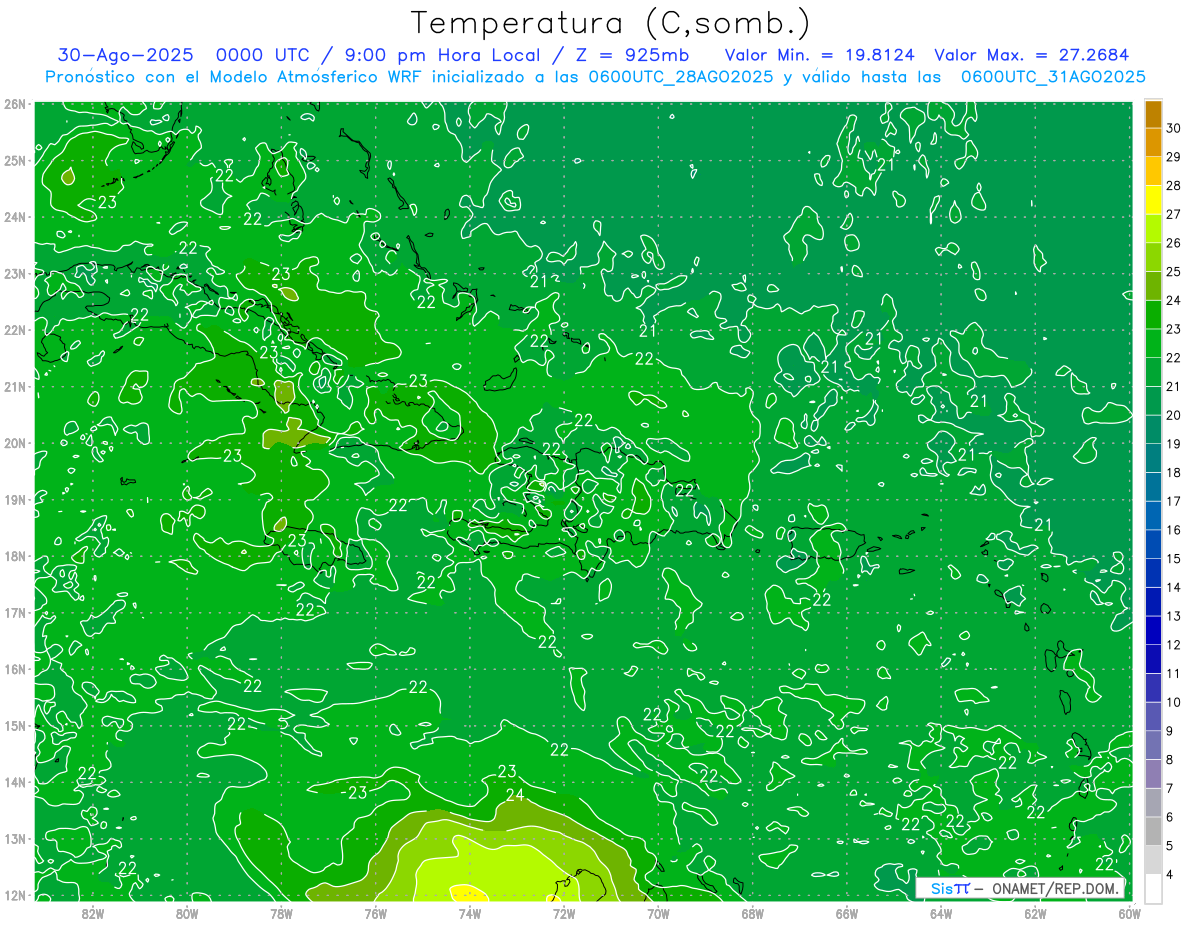Viewport: 1200px width, 927px height.
Task: Click the latitude axis label '22N'
Action: 15,330
